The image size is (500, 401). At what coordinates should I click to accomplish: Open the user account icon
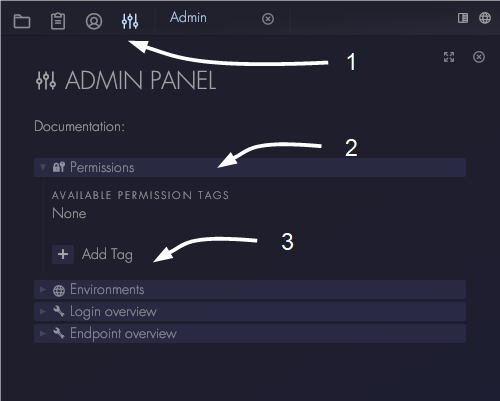94,21
